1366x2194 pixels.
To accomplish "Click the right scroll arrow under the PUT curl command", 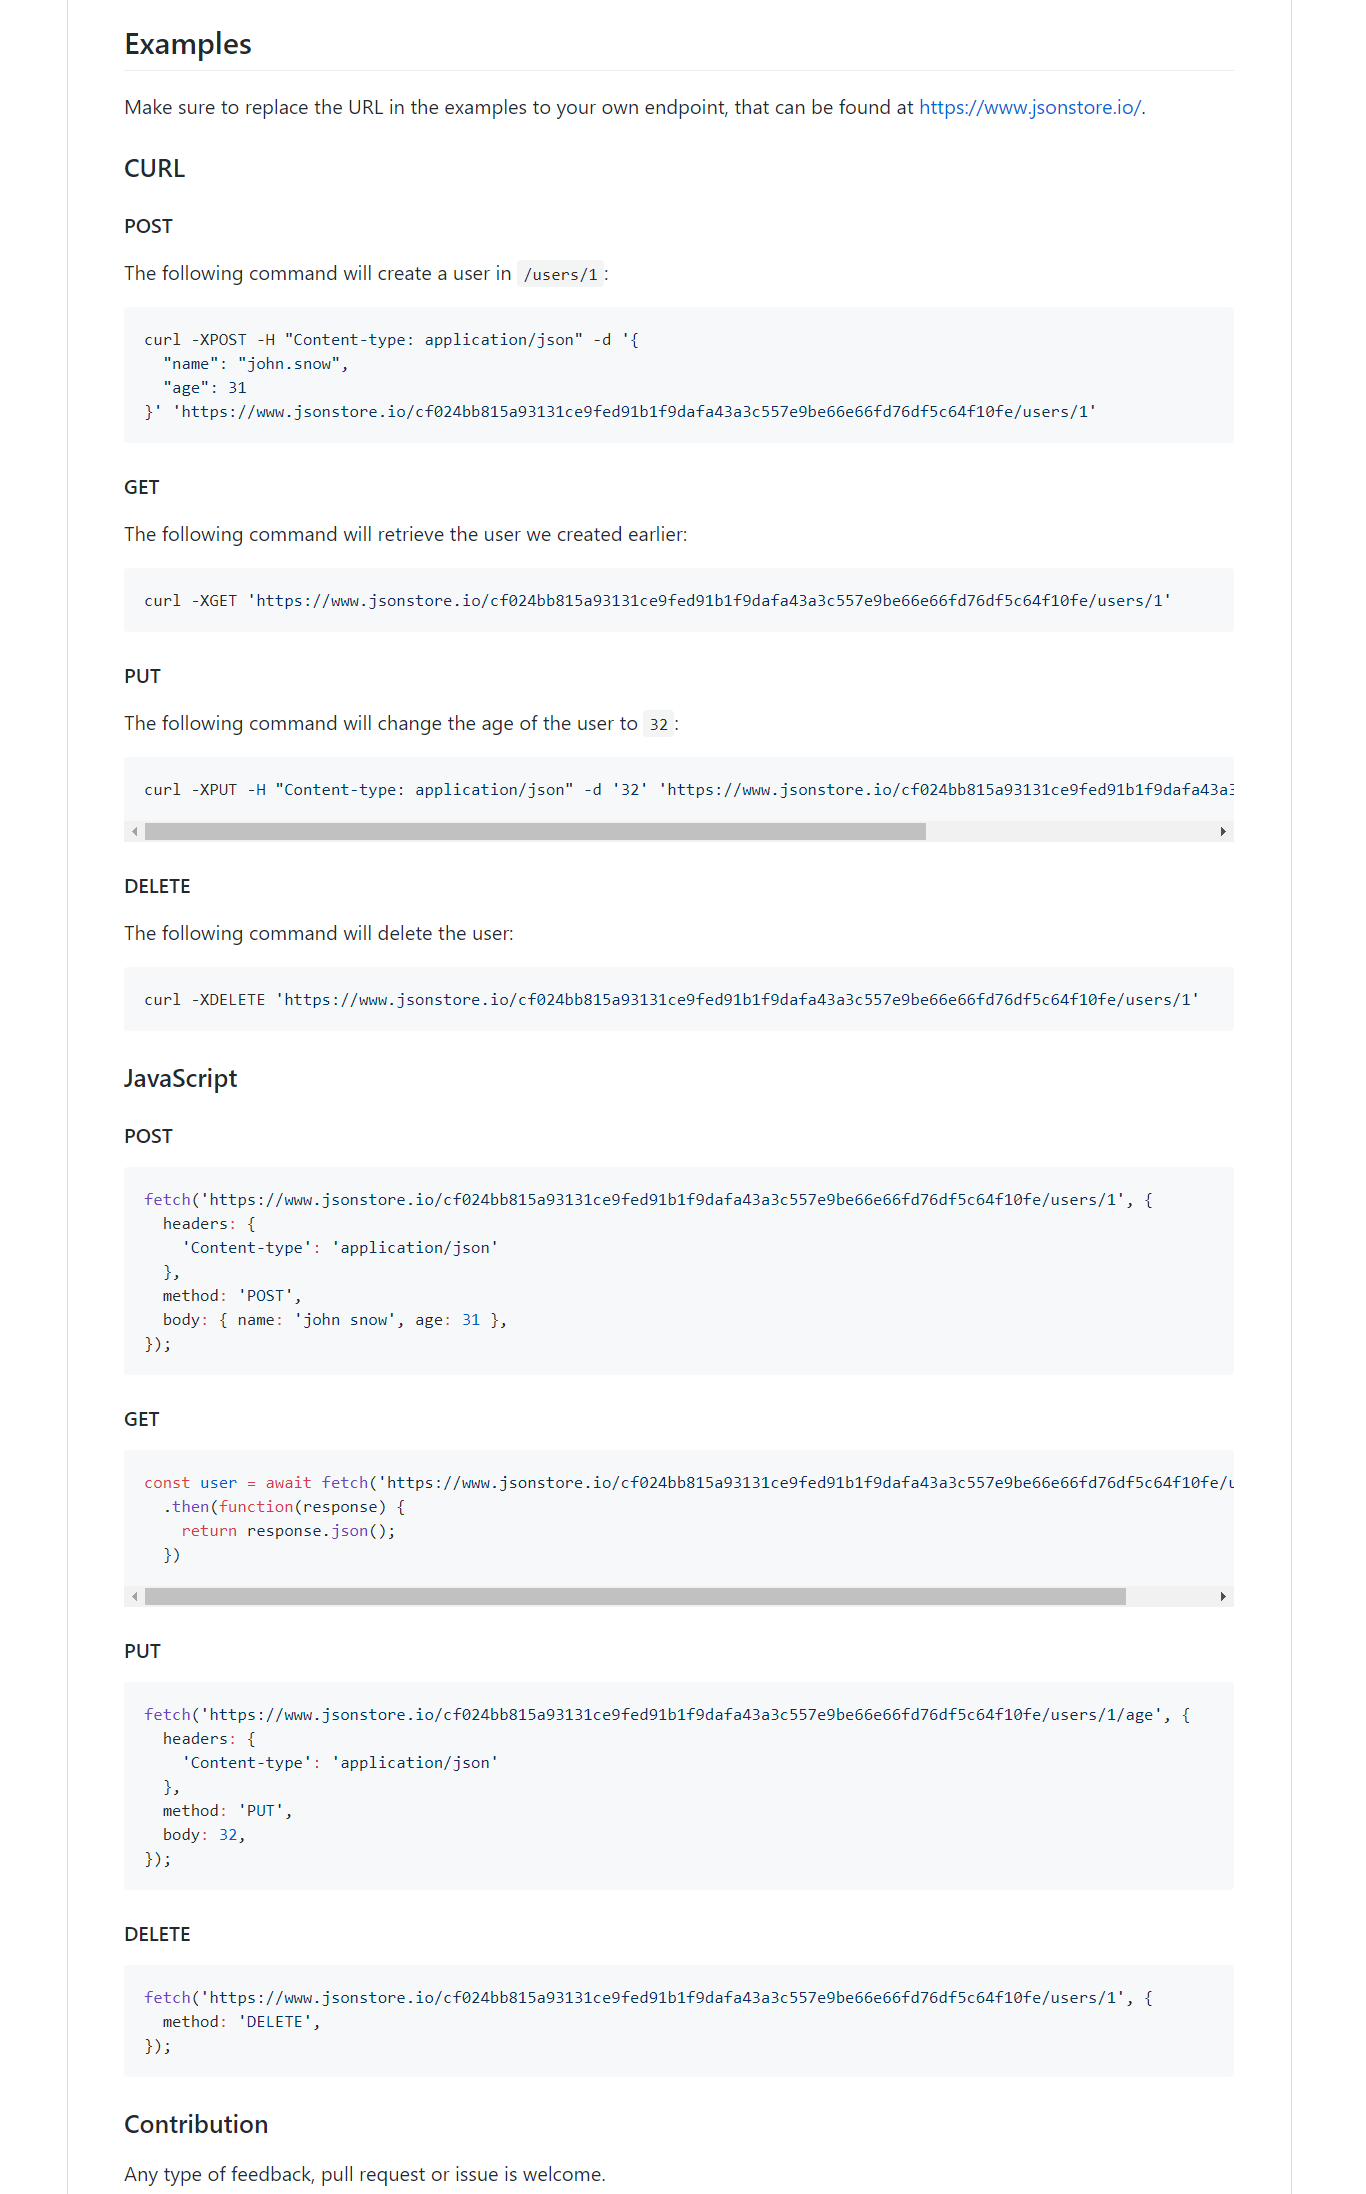I will coord(1224,831).
